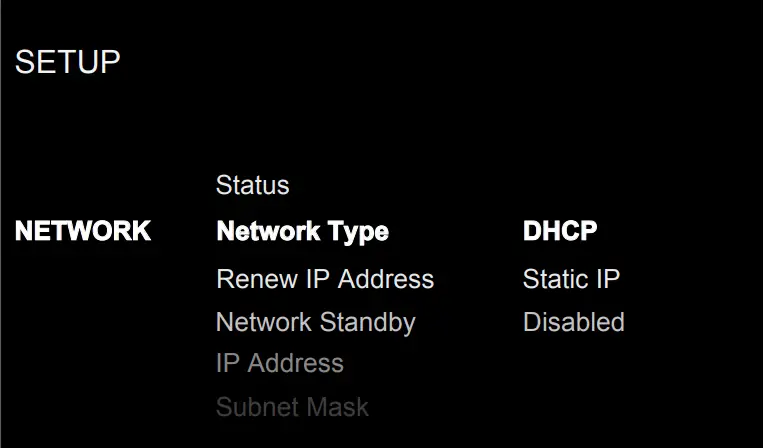Screen dimensions: 764x448
Task: Click Disabled in the right column
Action: [573, 322]
